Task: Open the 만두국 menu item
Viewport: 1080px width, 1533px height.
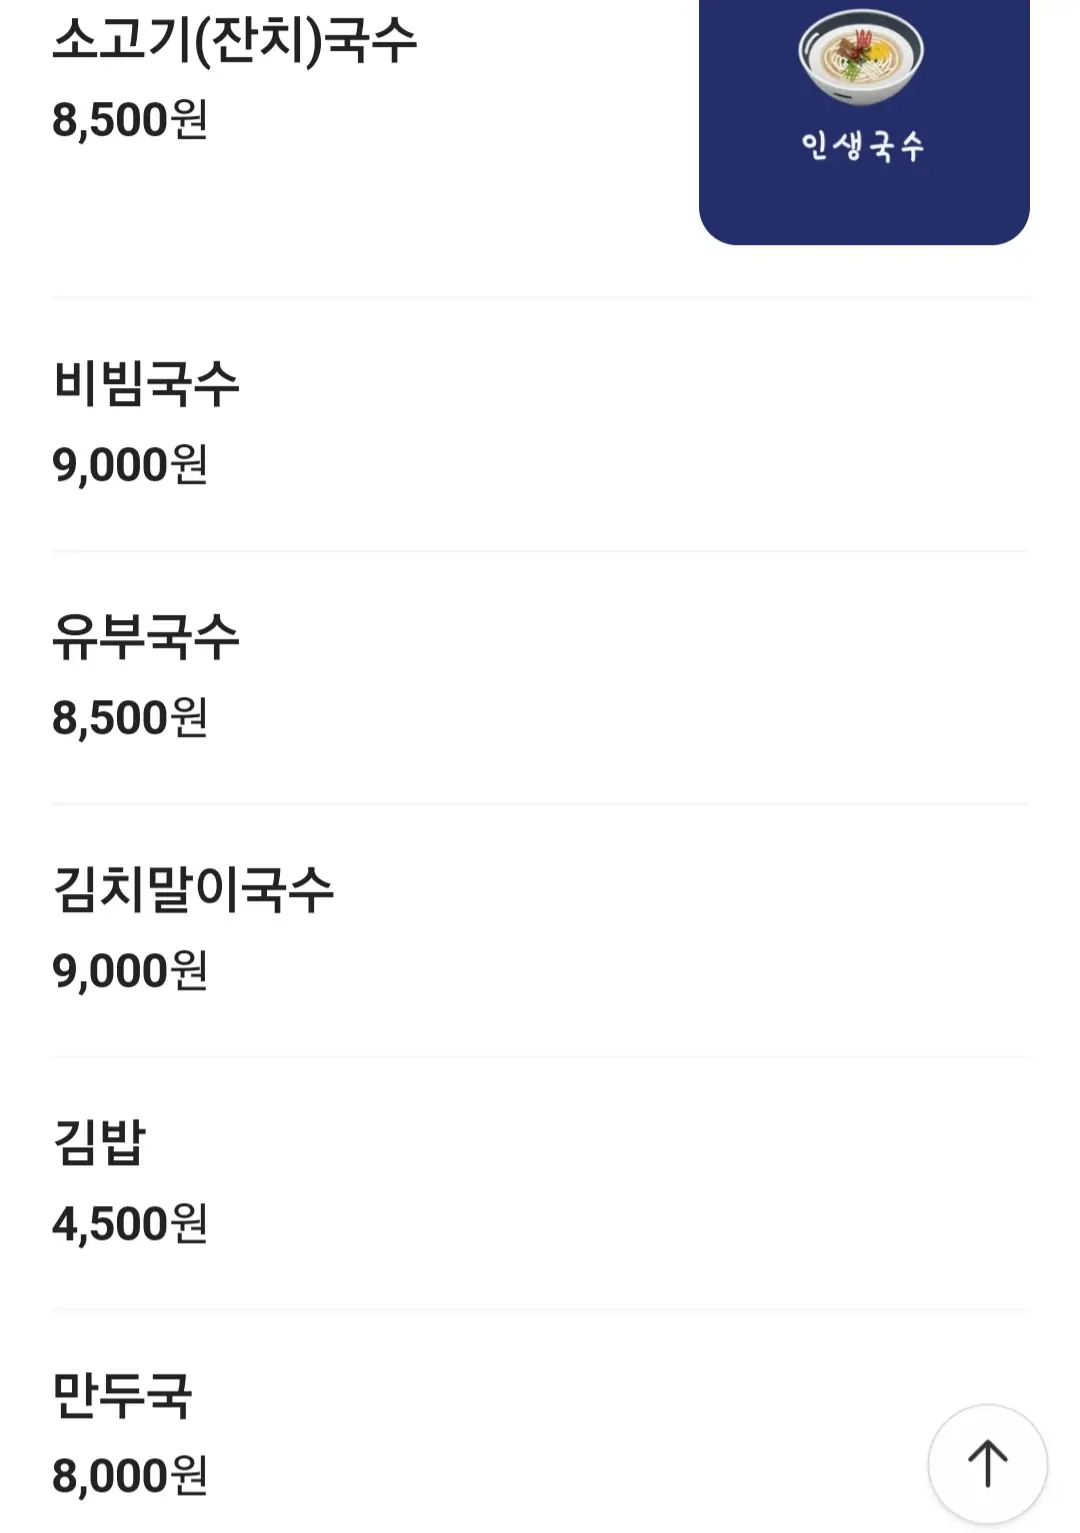Action: click(122, 1396)
